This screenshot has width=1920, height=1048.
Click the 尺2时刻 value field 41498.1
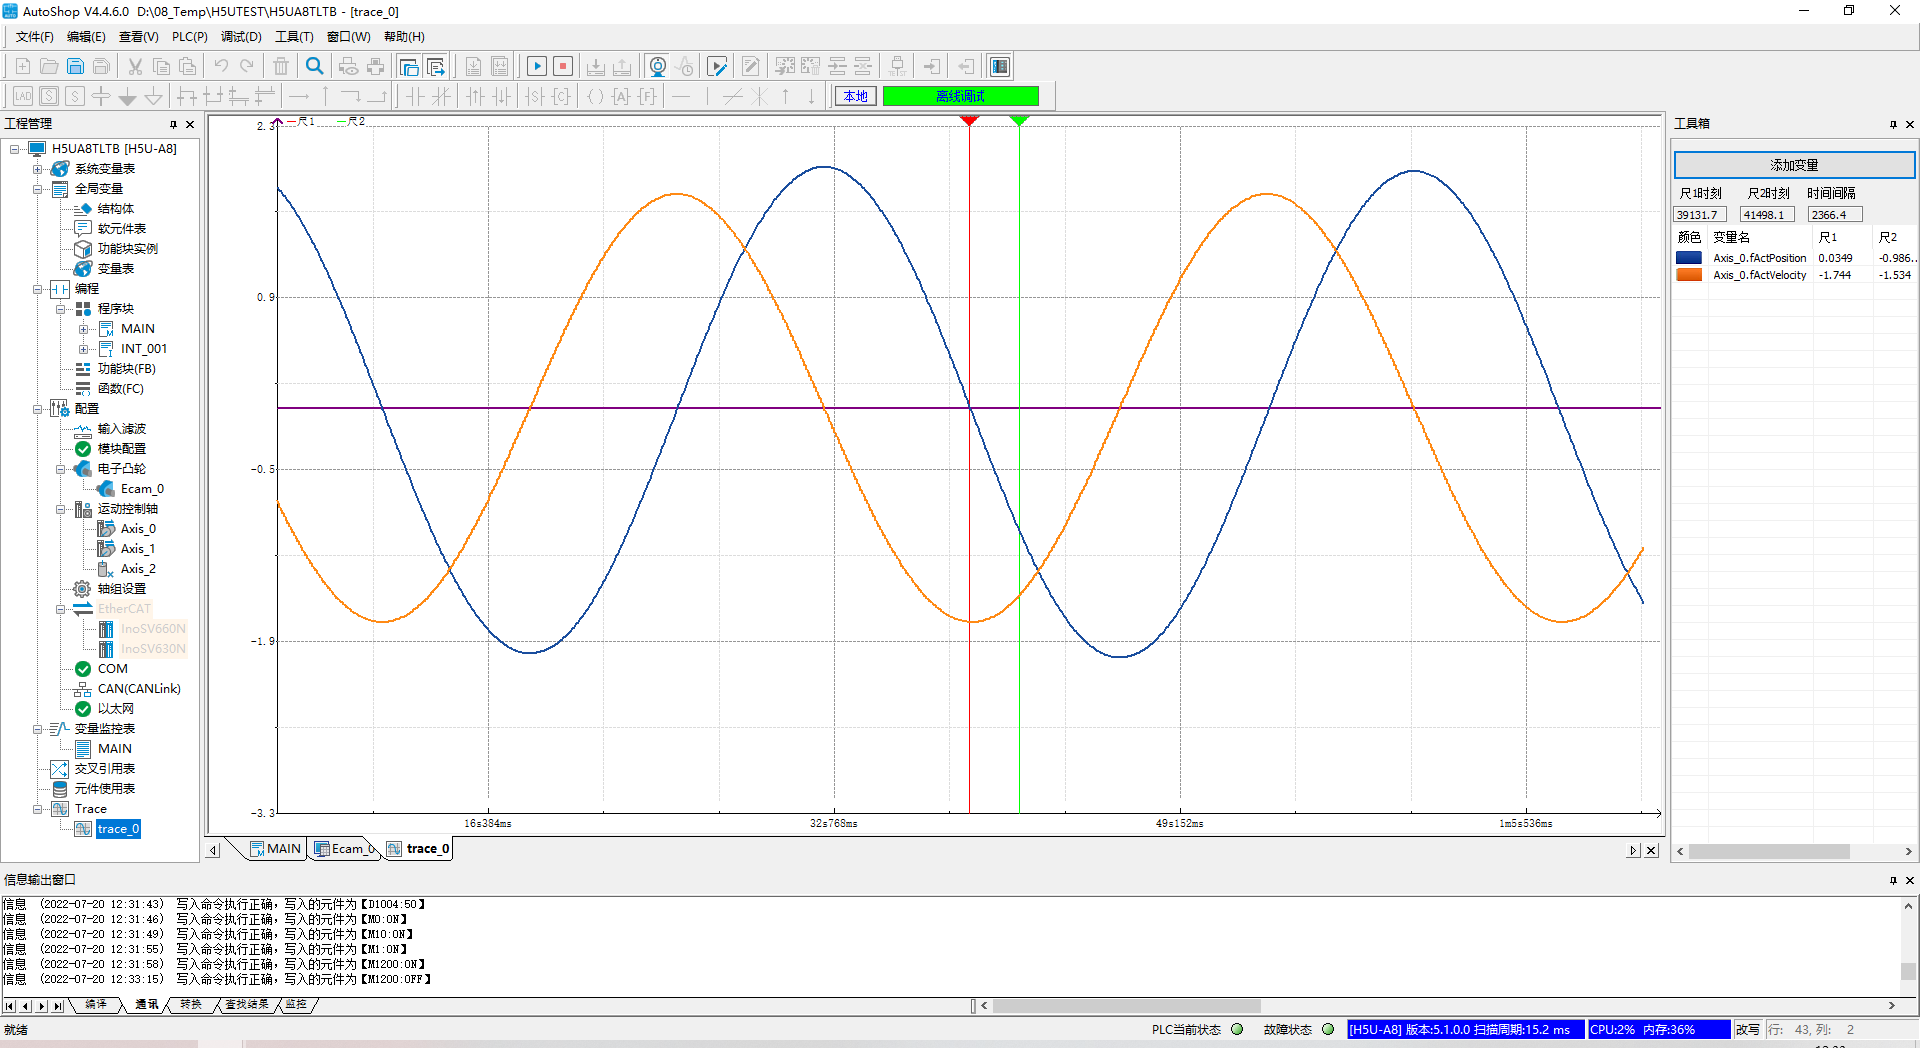(x=1767, y=215)
